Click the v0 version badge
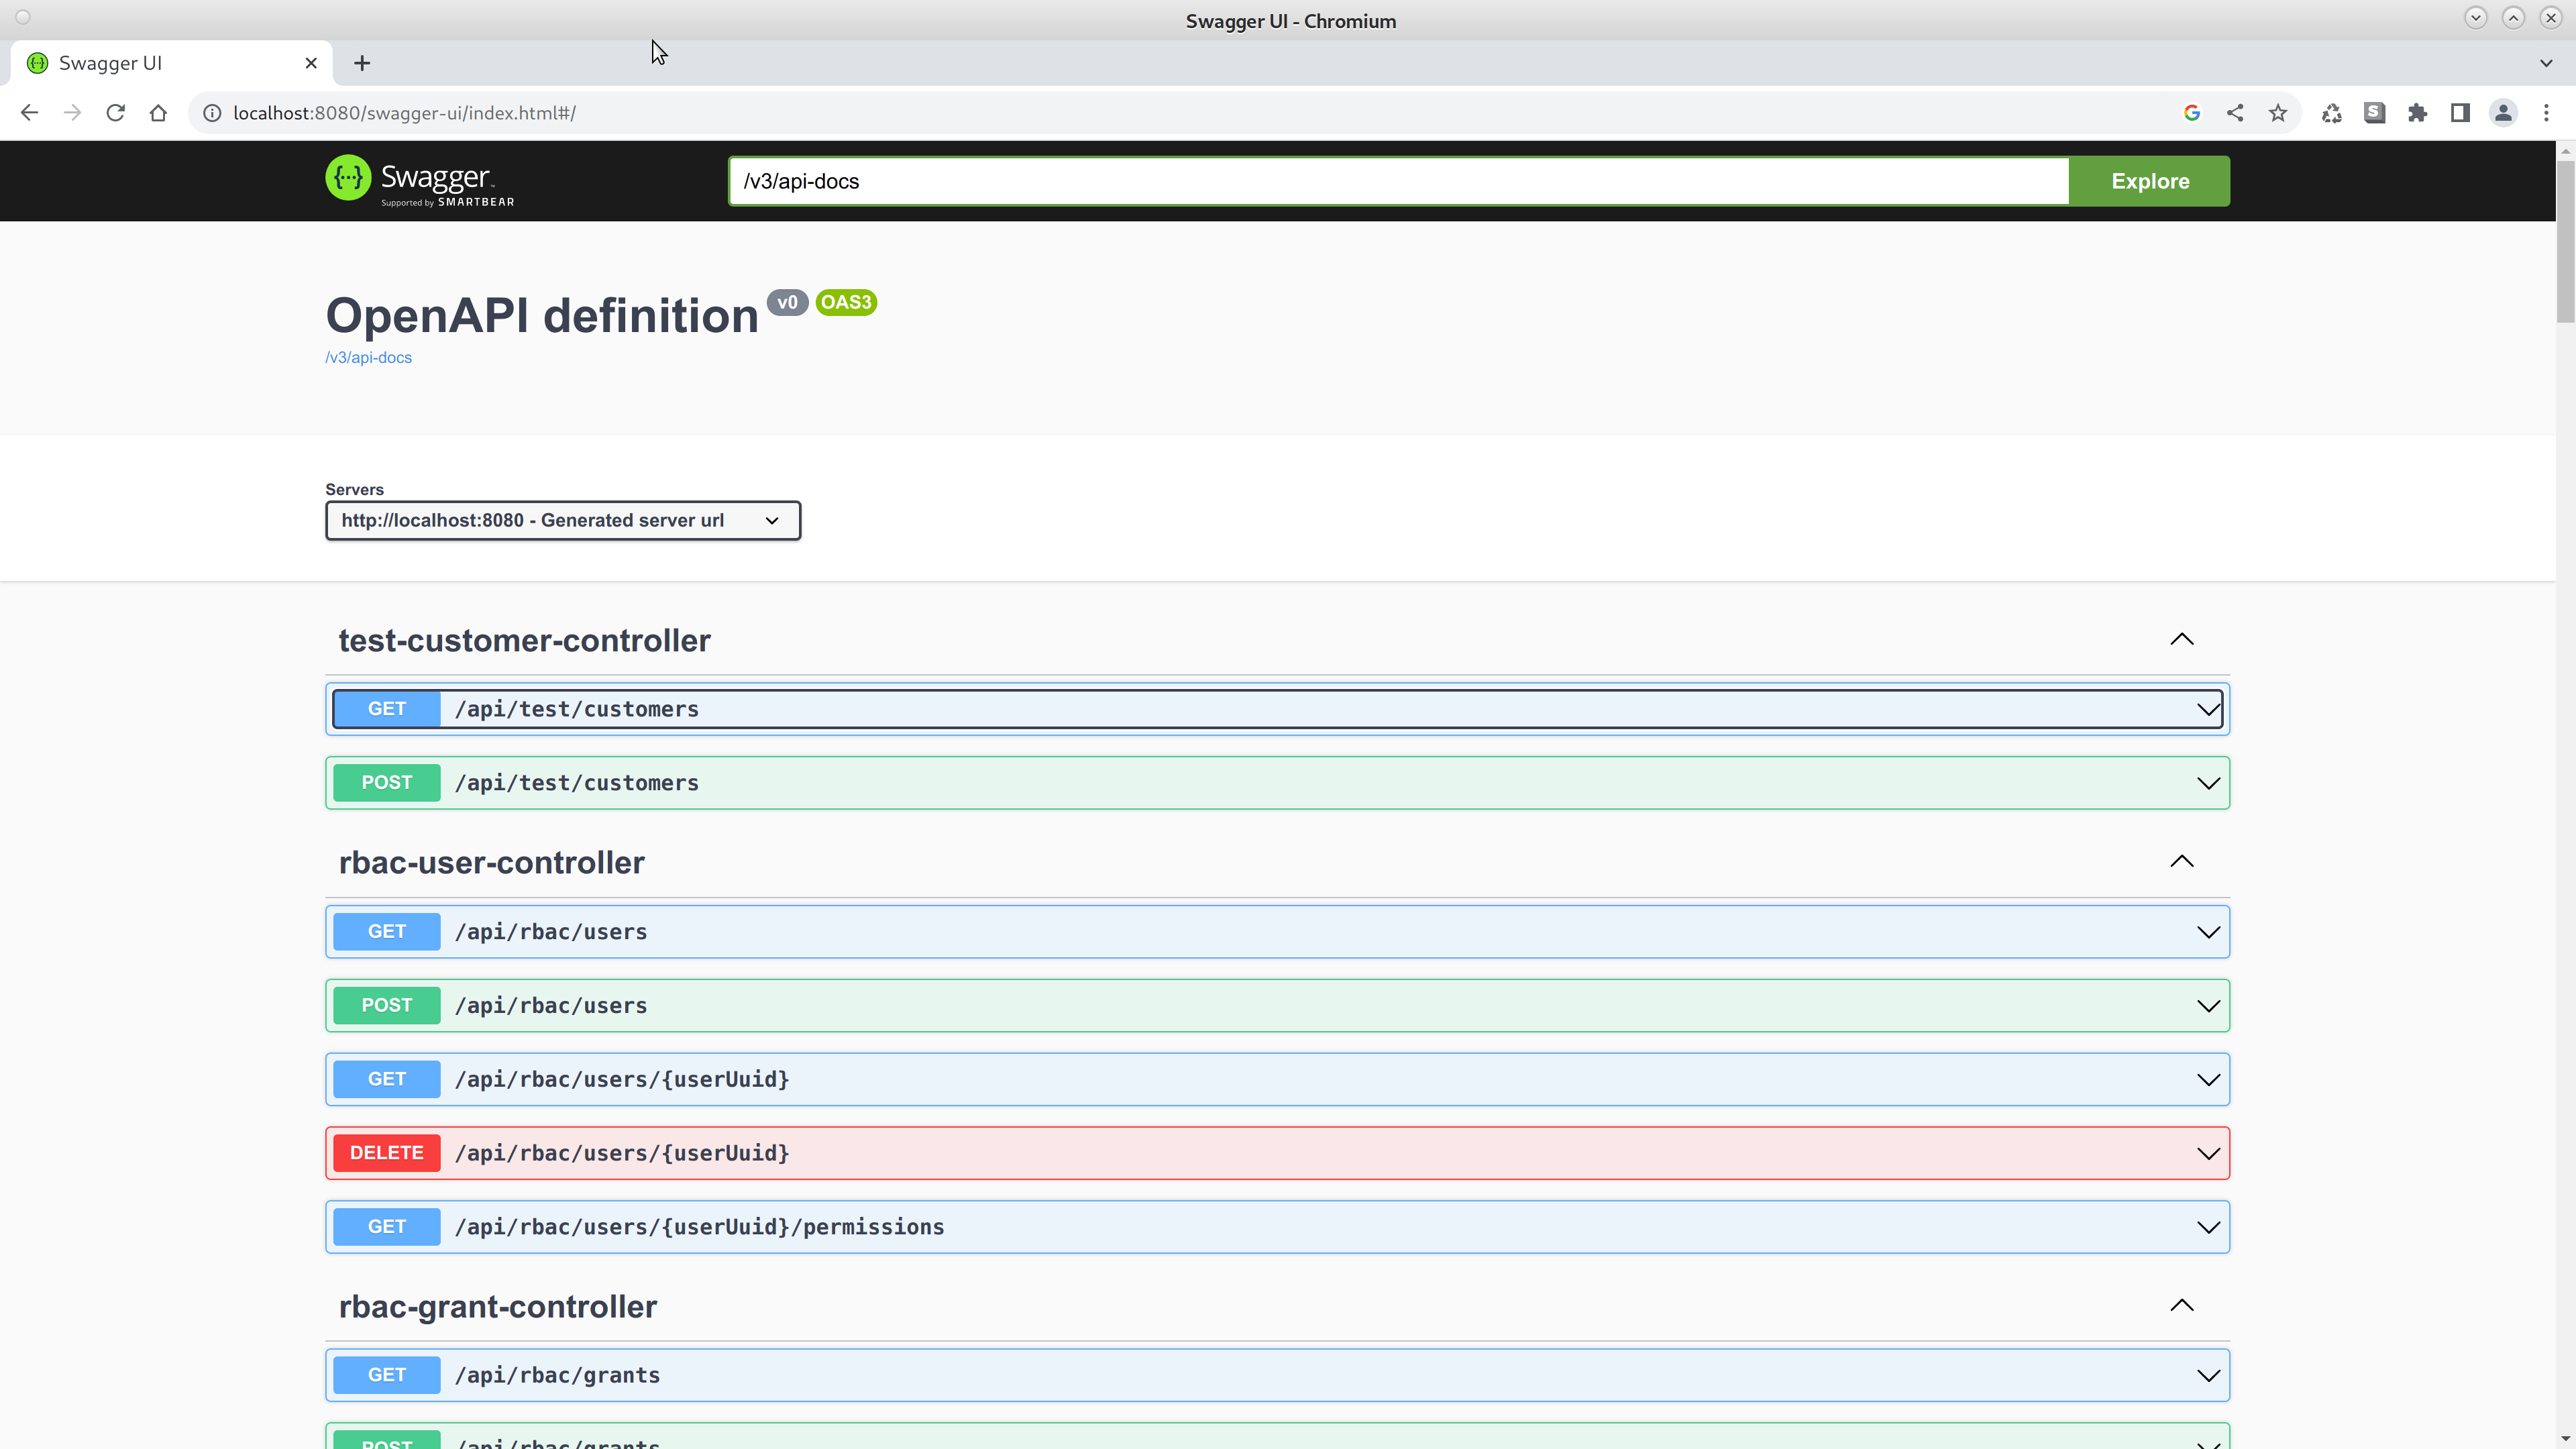Viewport: 2576px width, 1449px height. click(787, 302)
